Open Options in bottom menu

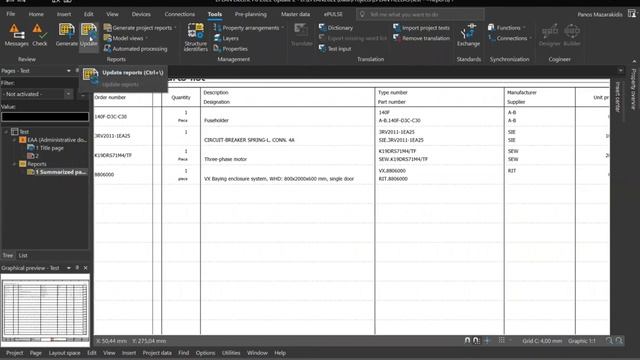[x=205, y=353]
